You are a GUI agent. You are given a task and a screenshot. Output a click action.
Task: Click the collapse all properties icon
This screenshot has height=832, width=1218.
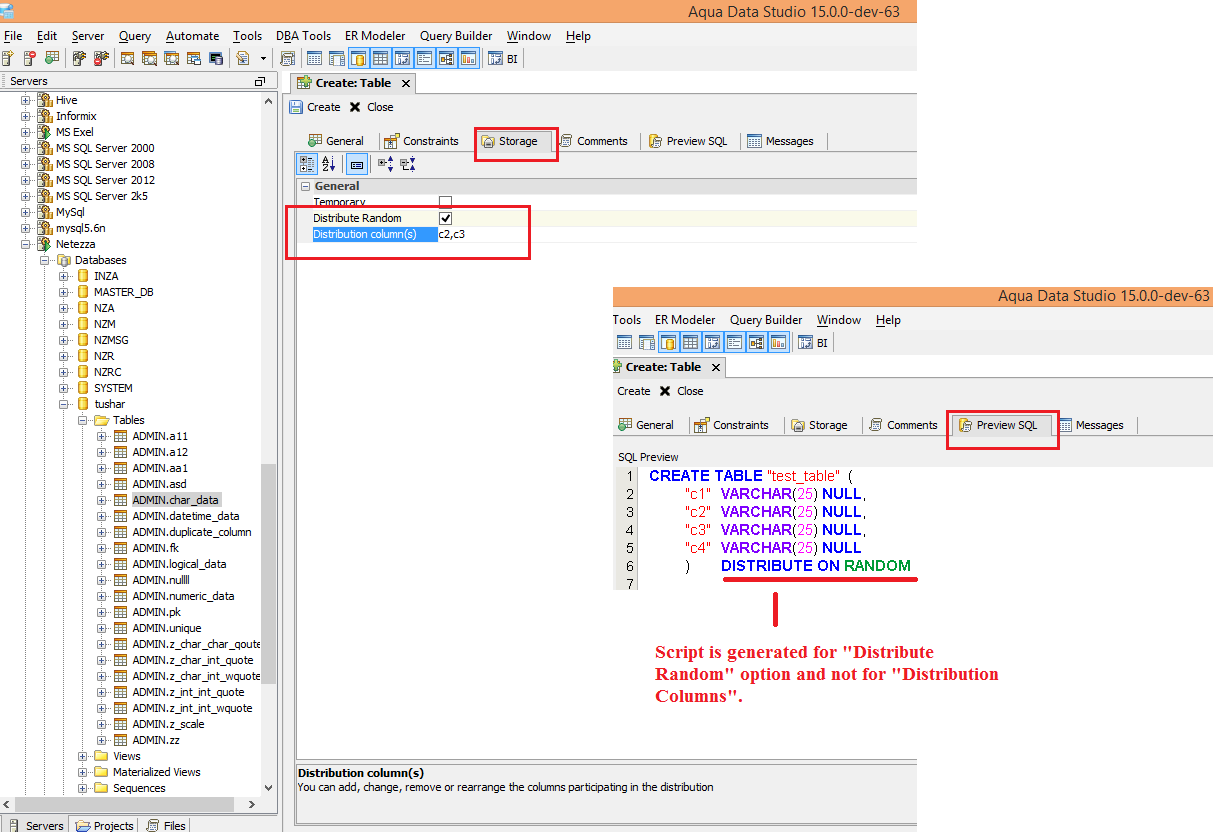pos(408,164)
